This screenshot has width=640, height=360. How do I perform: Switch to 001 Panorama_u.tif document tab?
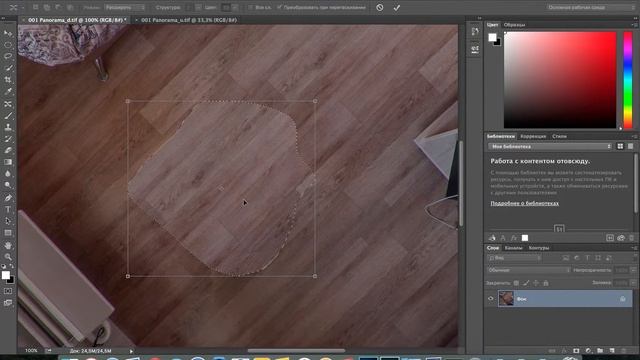pyautogui.click(x=189, y=20)
